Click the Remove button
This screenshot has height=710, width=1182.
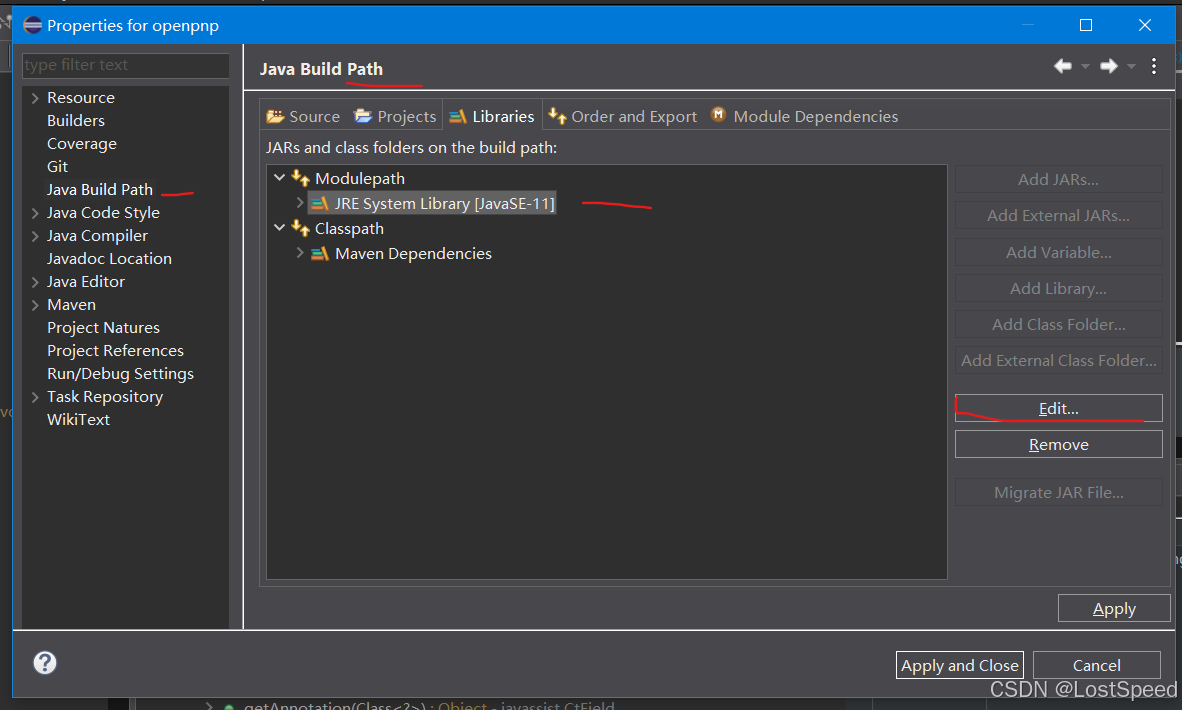[1058, 443]
